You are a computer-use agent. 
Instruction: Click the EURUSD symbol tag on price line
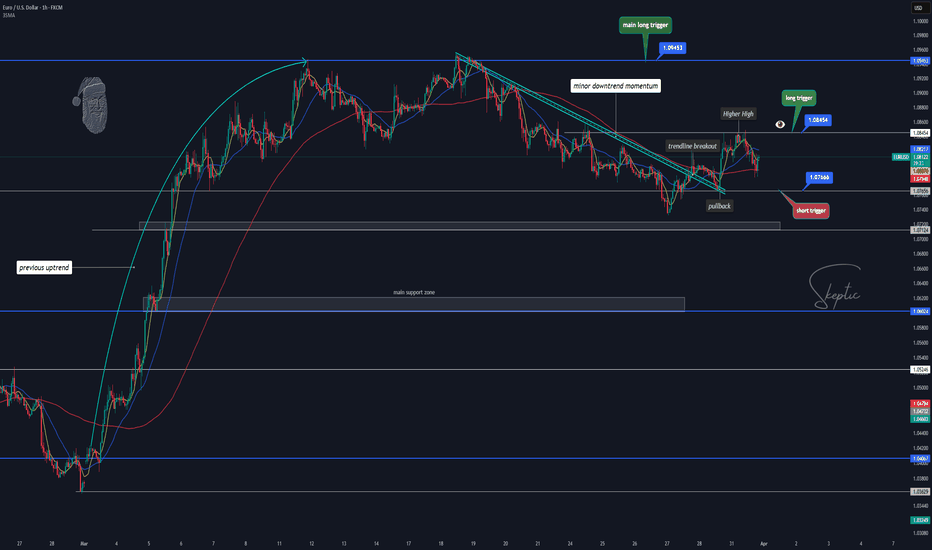[x=900, y=157]
